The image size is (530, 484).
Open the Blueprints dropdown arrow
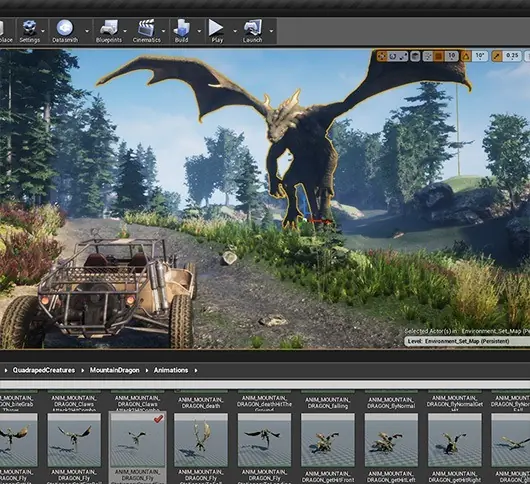[x=125, y=31]
